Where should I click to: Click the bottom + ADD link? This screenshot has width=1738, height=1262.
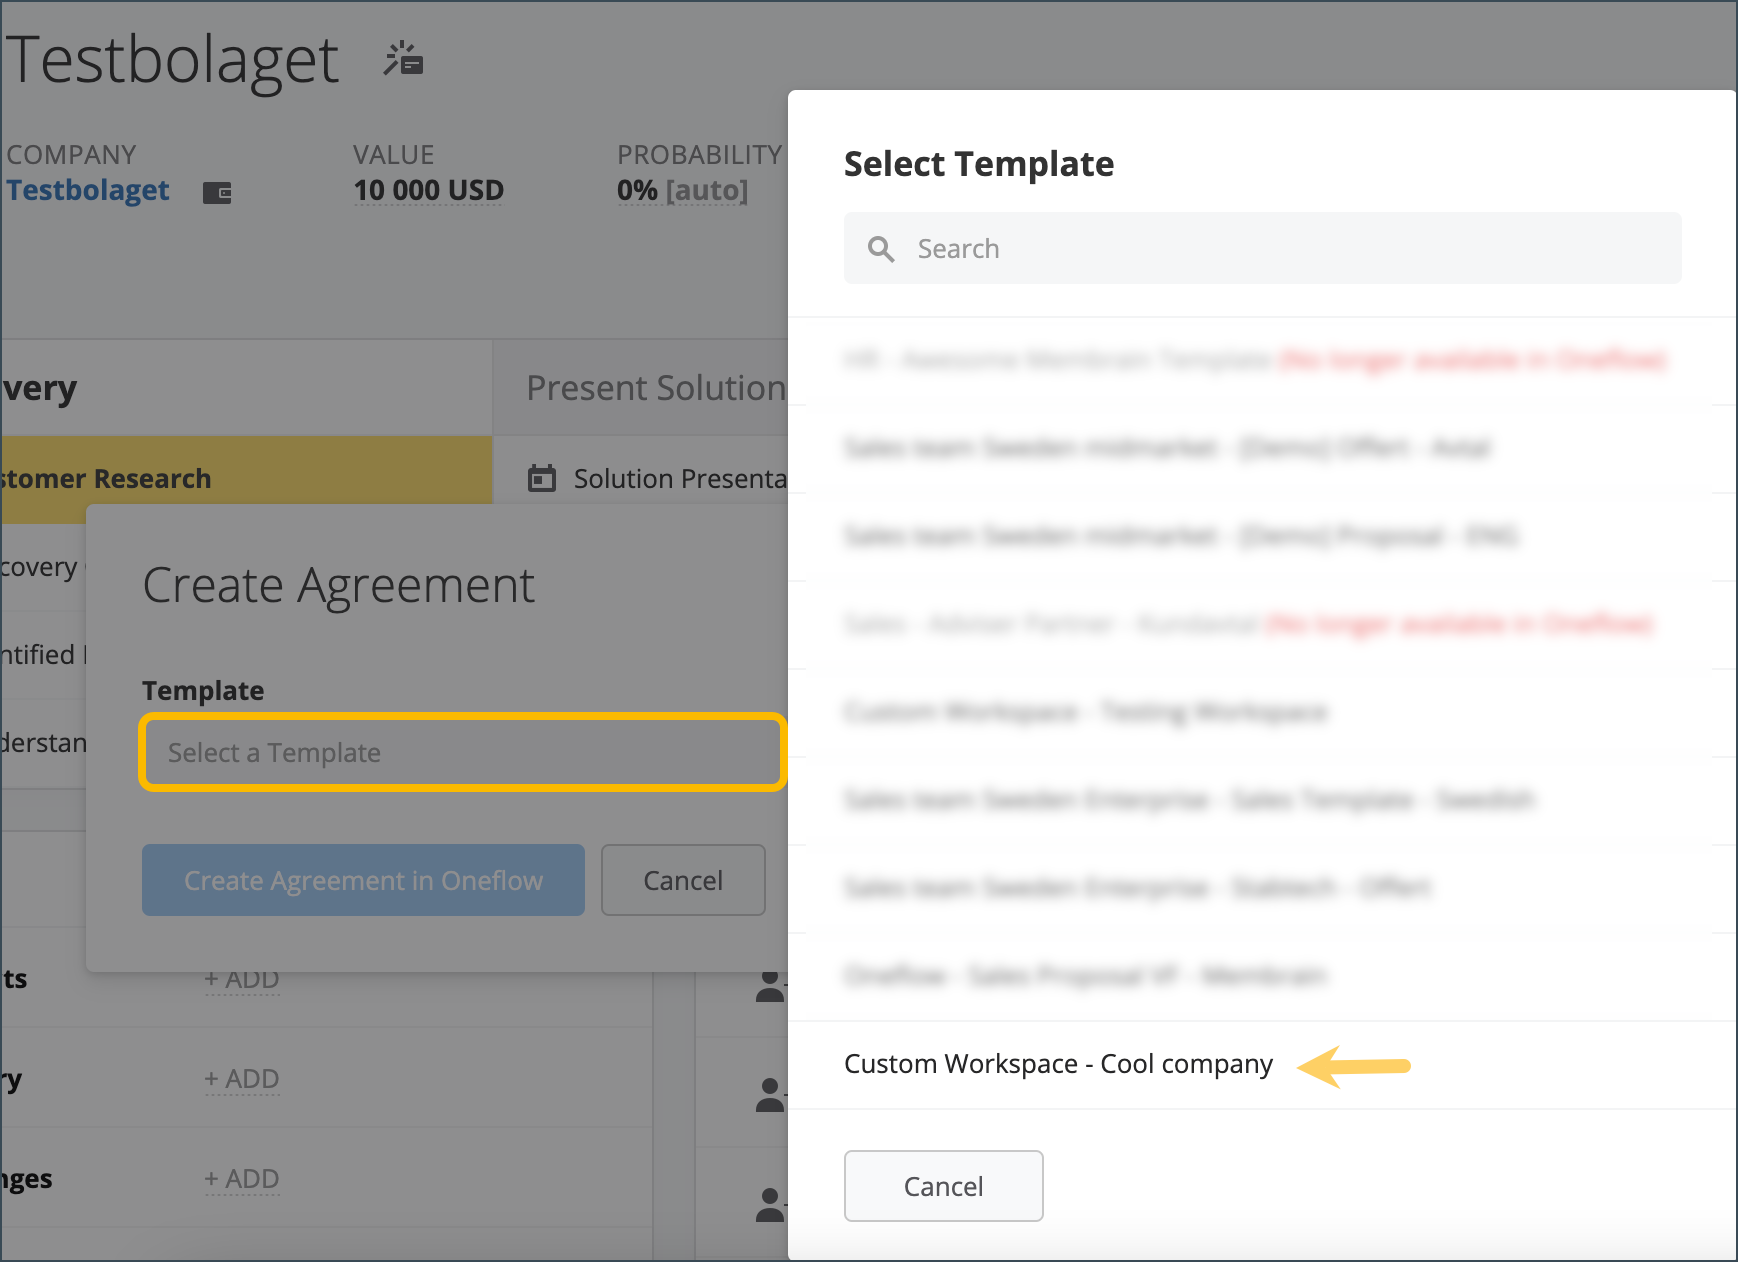tap(242, 1178)
